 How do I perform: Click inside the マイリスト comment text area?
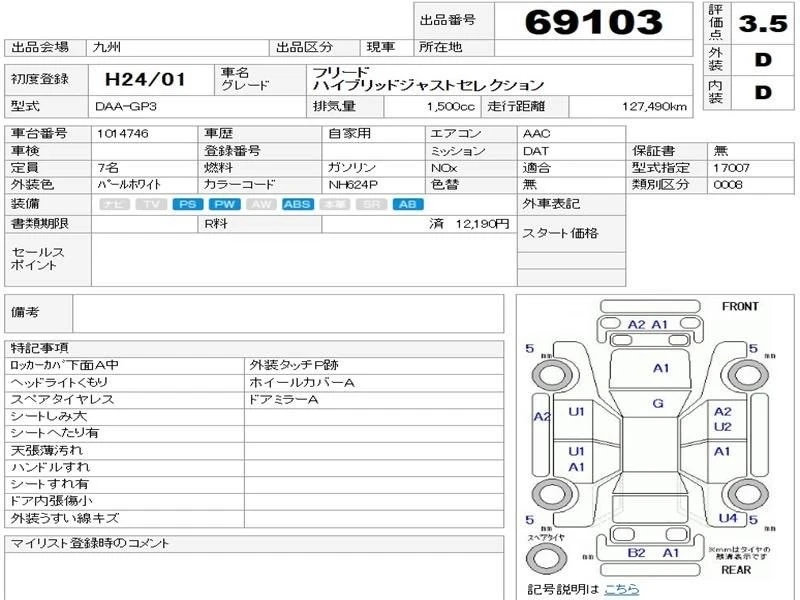[x=254, y=577]
